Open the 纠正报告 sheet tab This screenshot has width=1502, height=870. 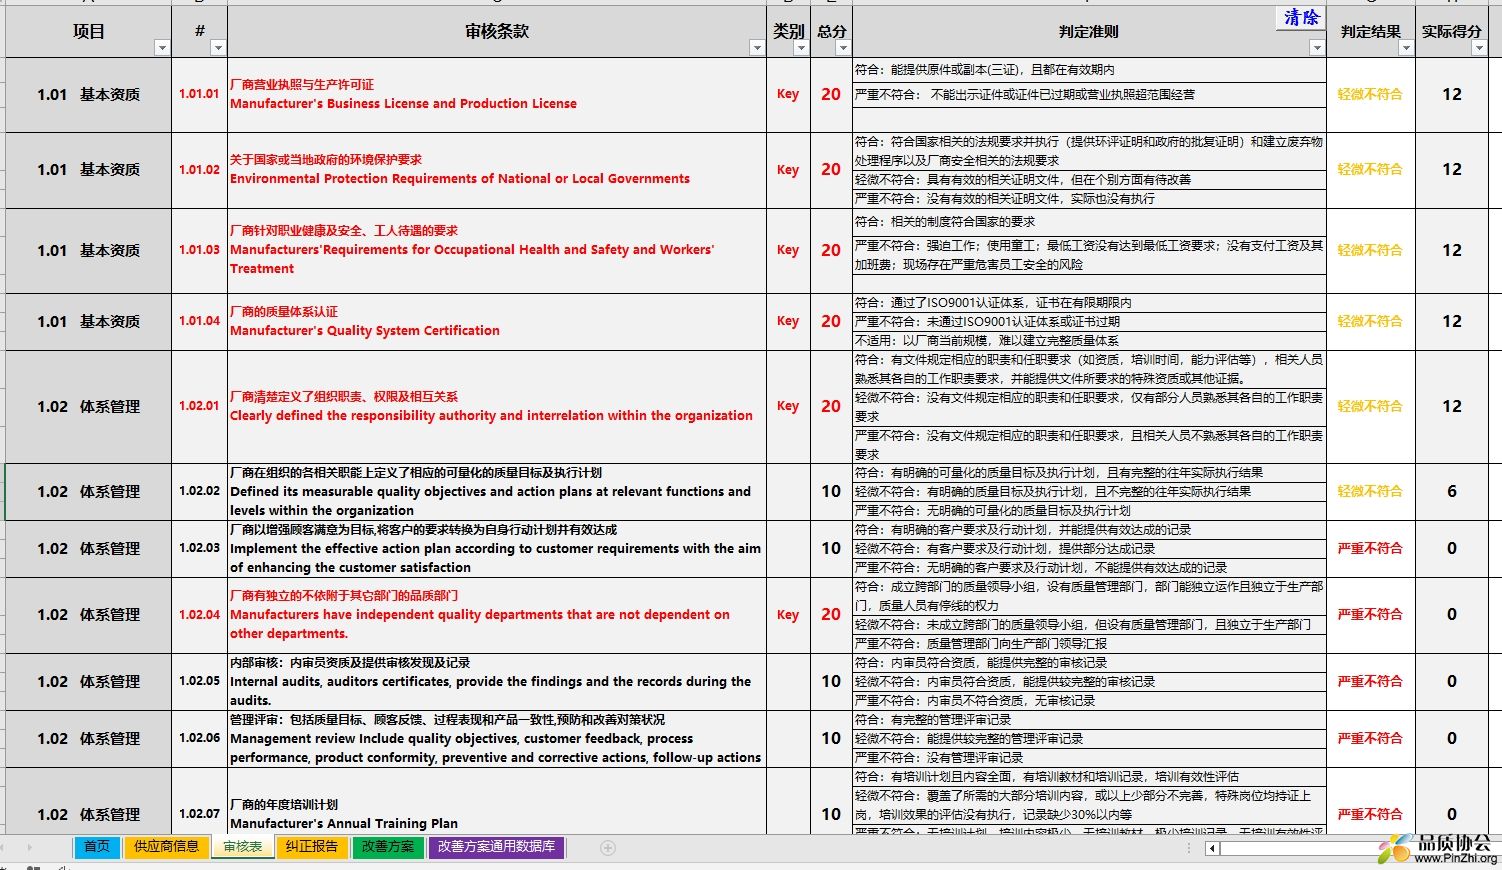311,847
